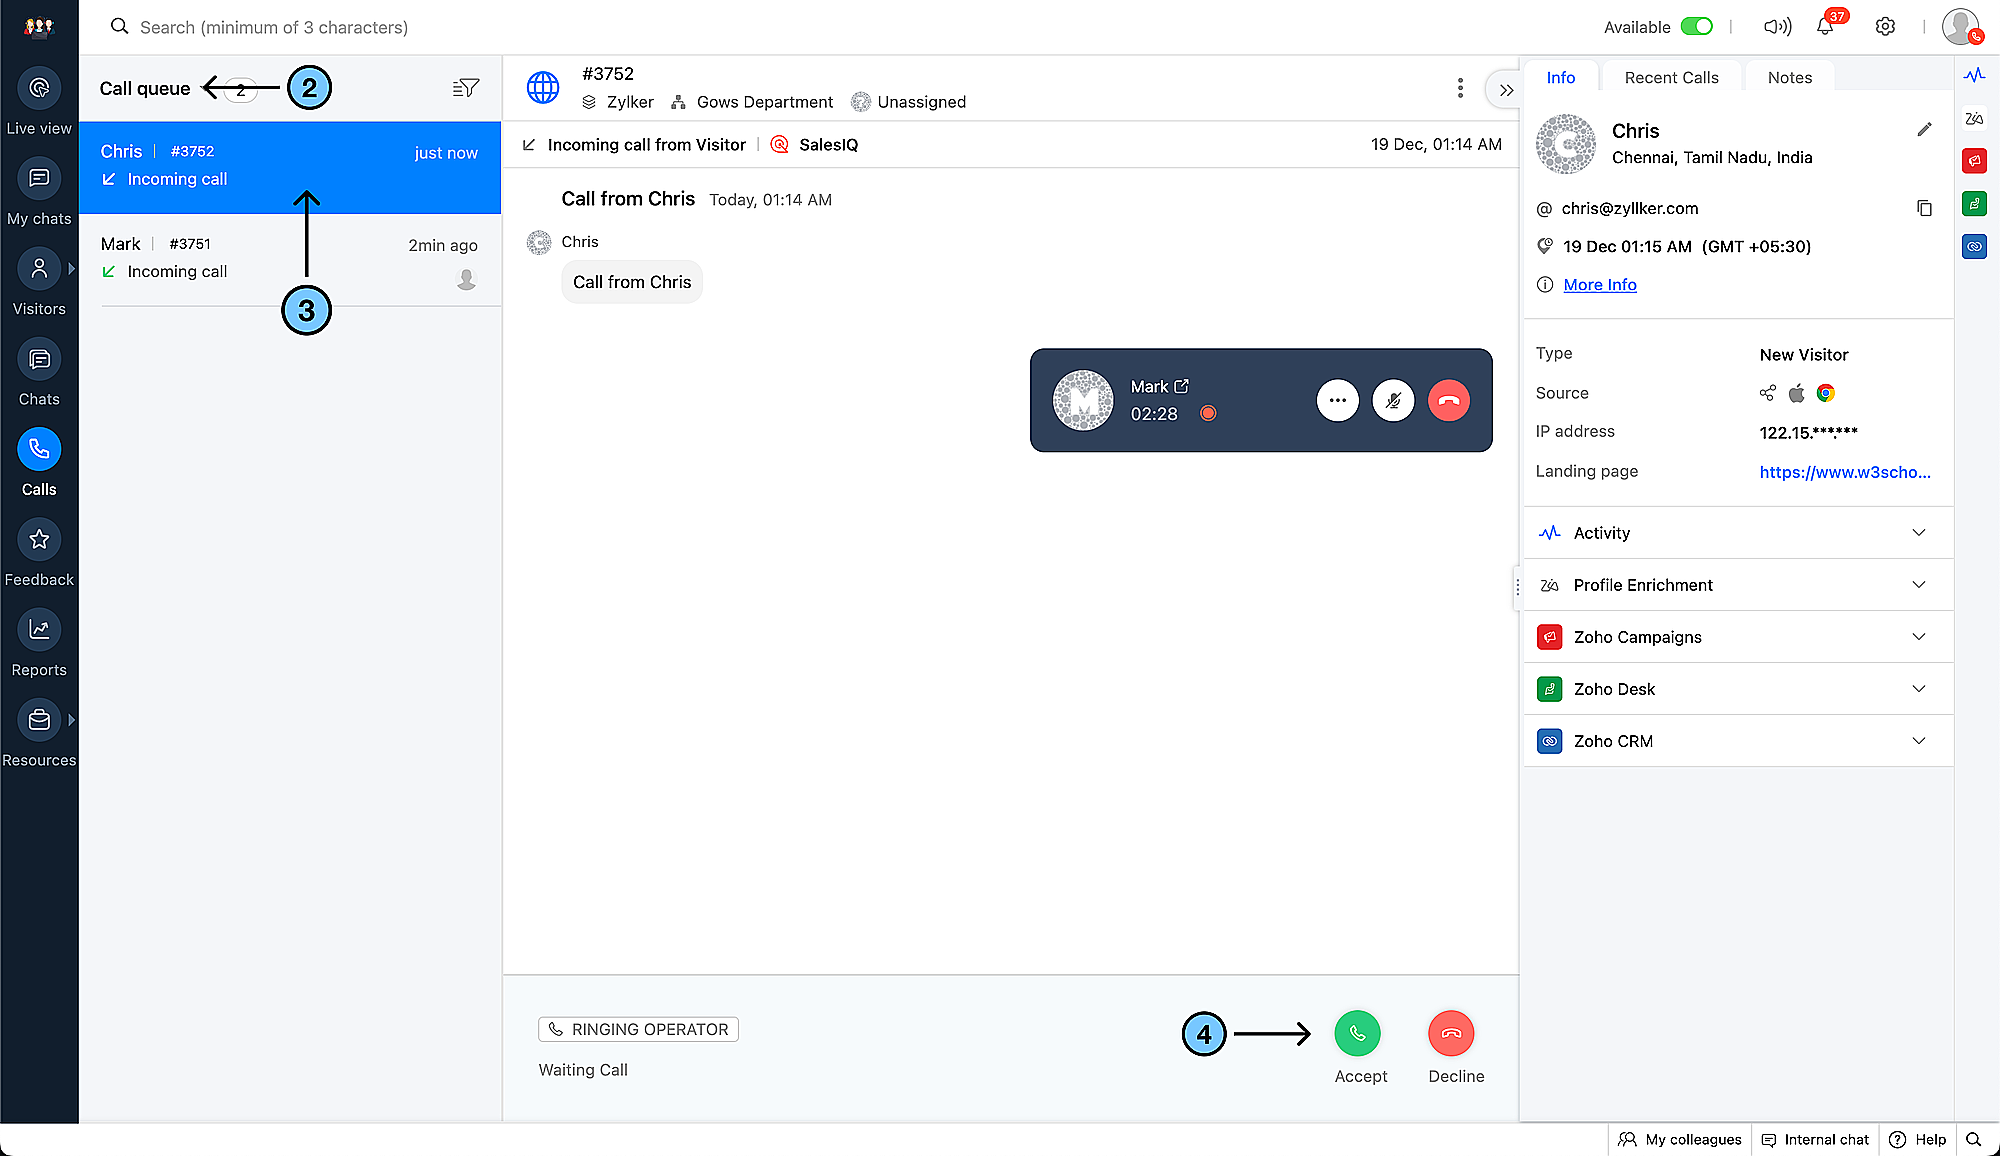Open the More Info link
This screenshot has height=1156, width=2000.
point(1600,285)
